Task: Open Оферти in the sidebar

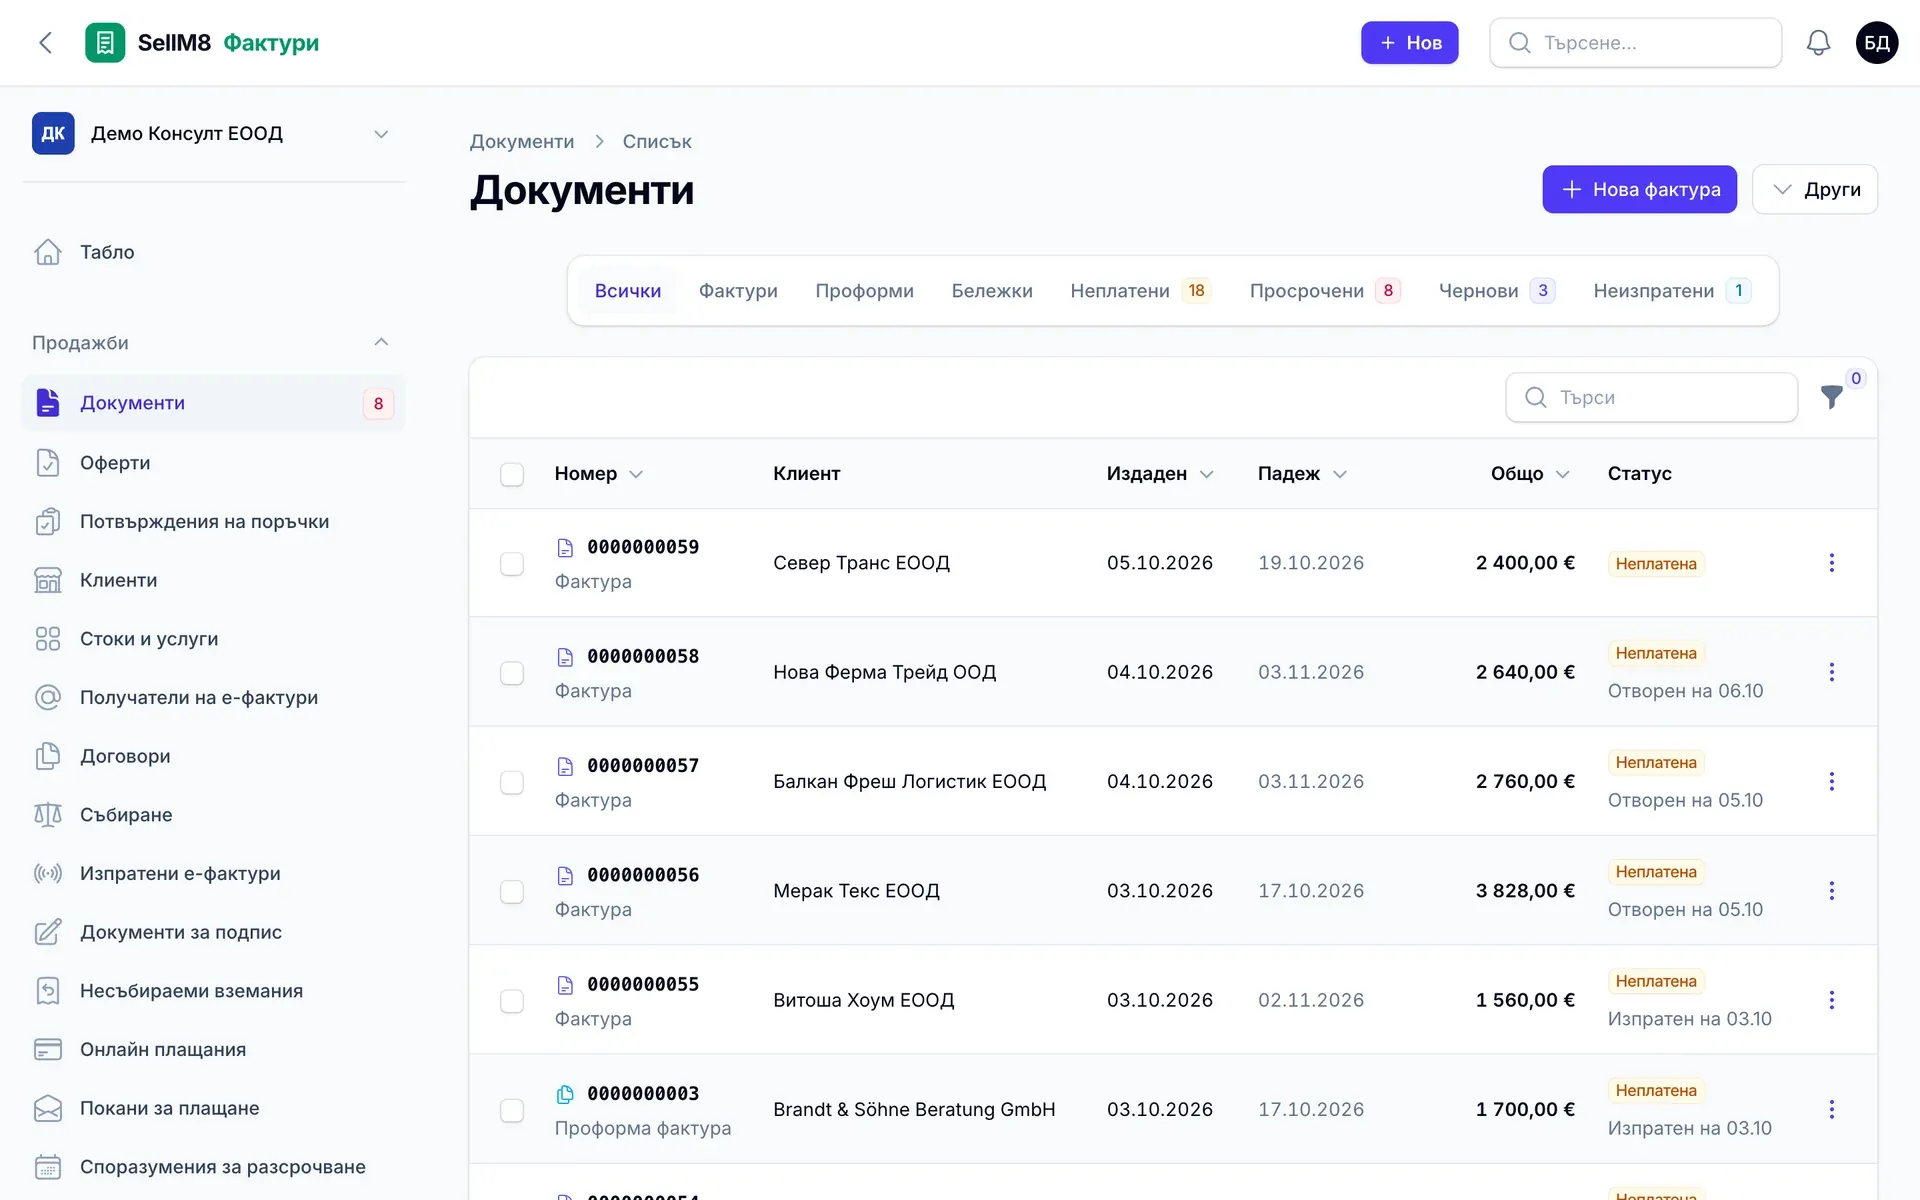Action: tap(213, 462)
